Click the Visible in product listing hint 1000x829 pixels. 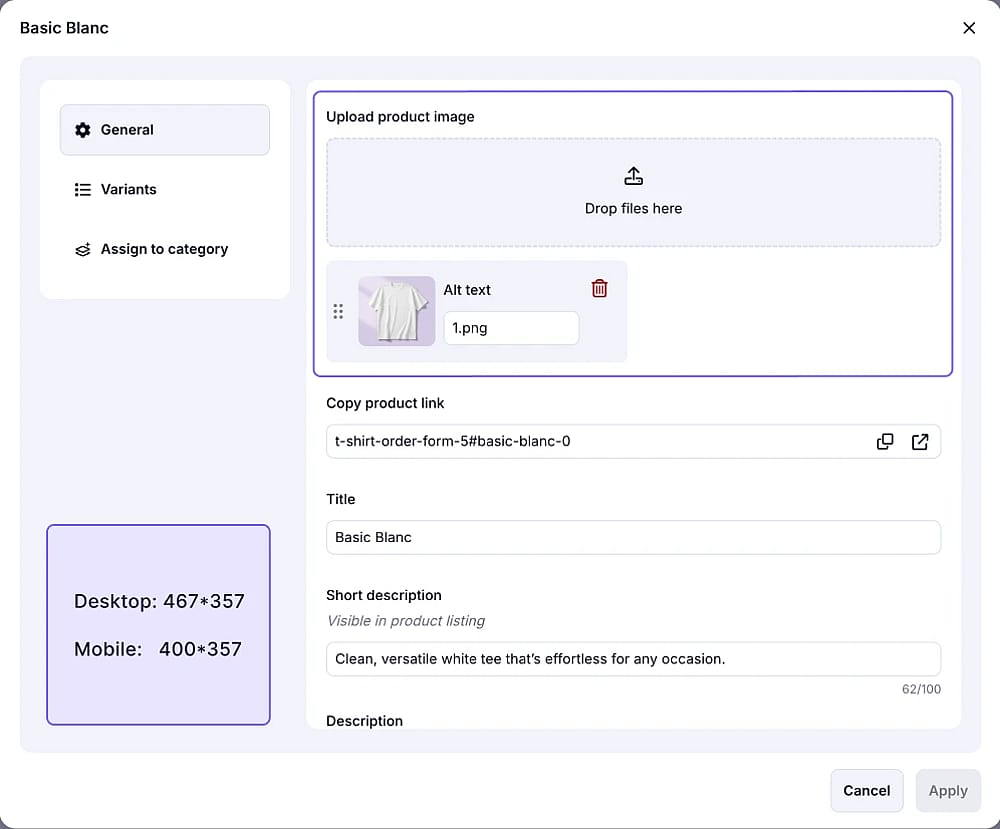[406, 621]
